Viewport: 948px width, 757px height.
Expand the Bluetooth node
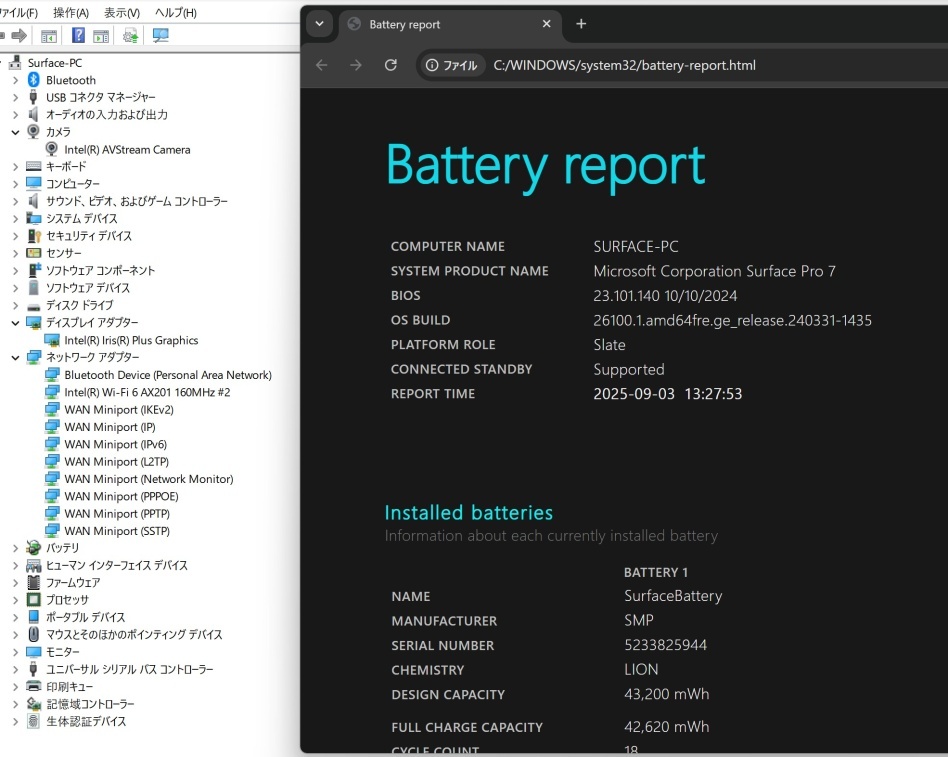(16, 80)
